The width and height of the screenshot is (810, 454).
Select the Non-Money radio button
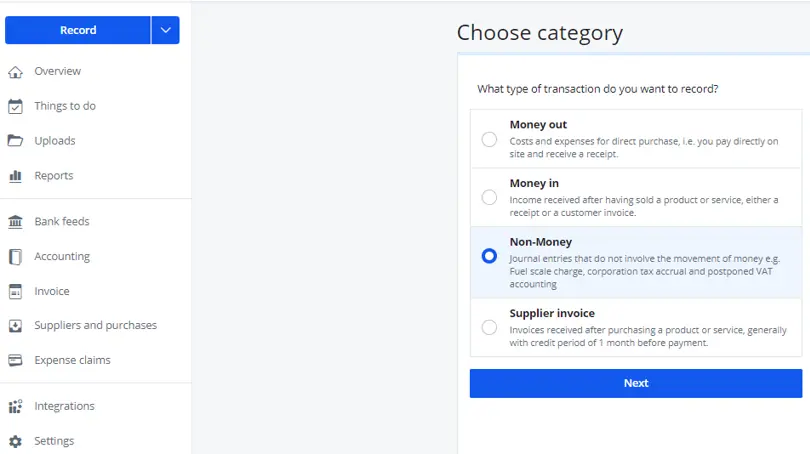489,256
